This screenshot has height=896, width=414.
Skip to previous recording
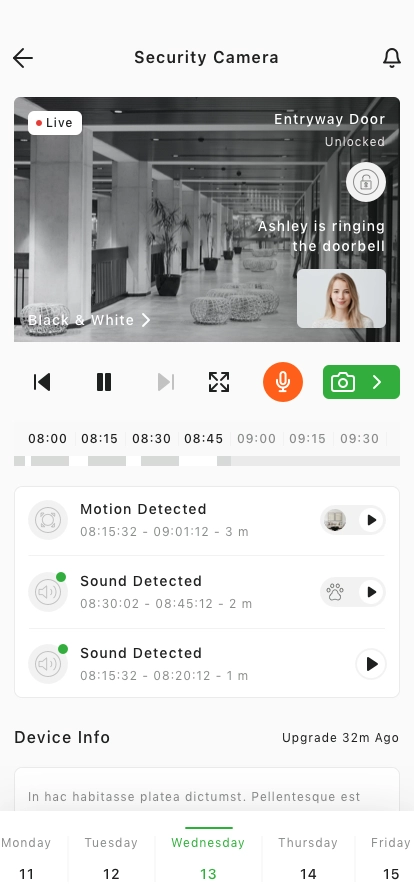point(42,382)
